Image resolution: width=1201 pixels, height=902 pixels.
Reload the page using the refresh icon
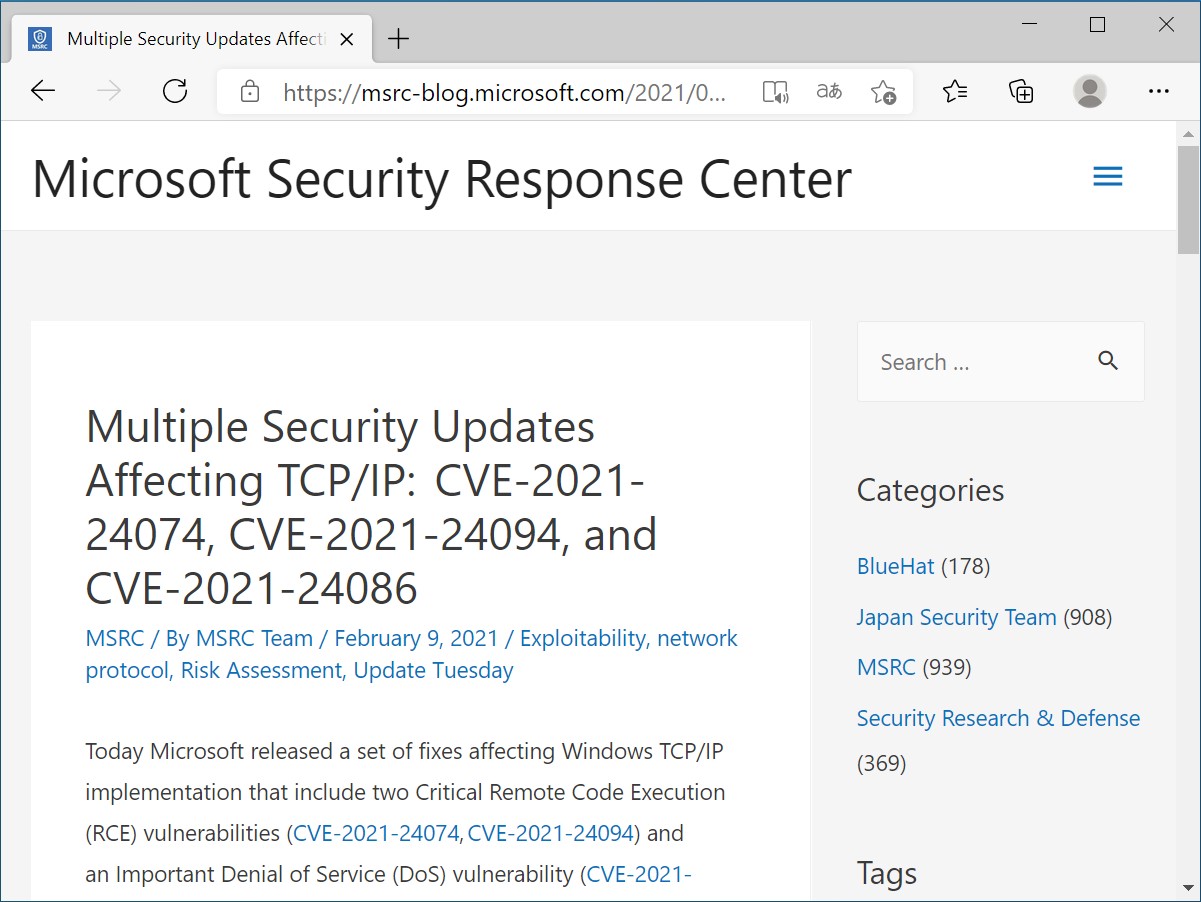coord(175,90)
